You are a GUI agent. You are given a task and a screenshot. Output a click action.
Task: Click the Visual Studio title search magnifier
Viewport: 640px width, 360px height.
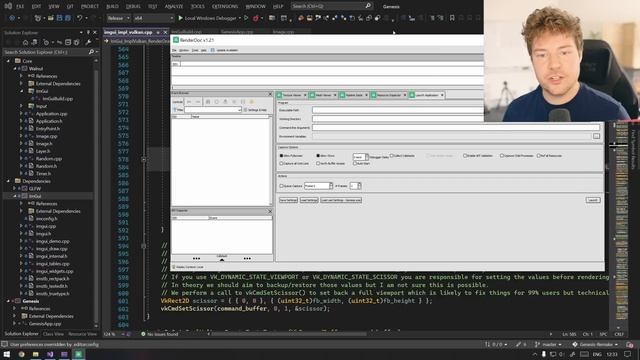(367, 6)
